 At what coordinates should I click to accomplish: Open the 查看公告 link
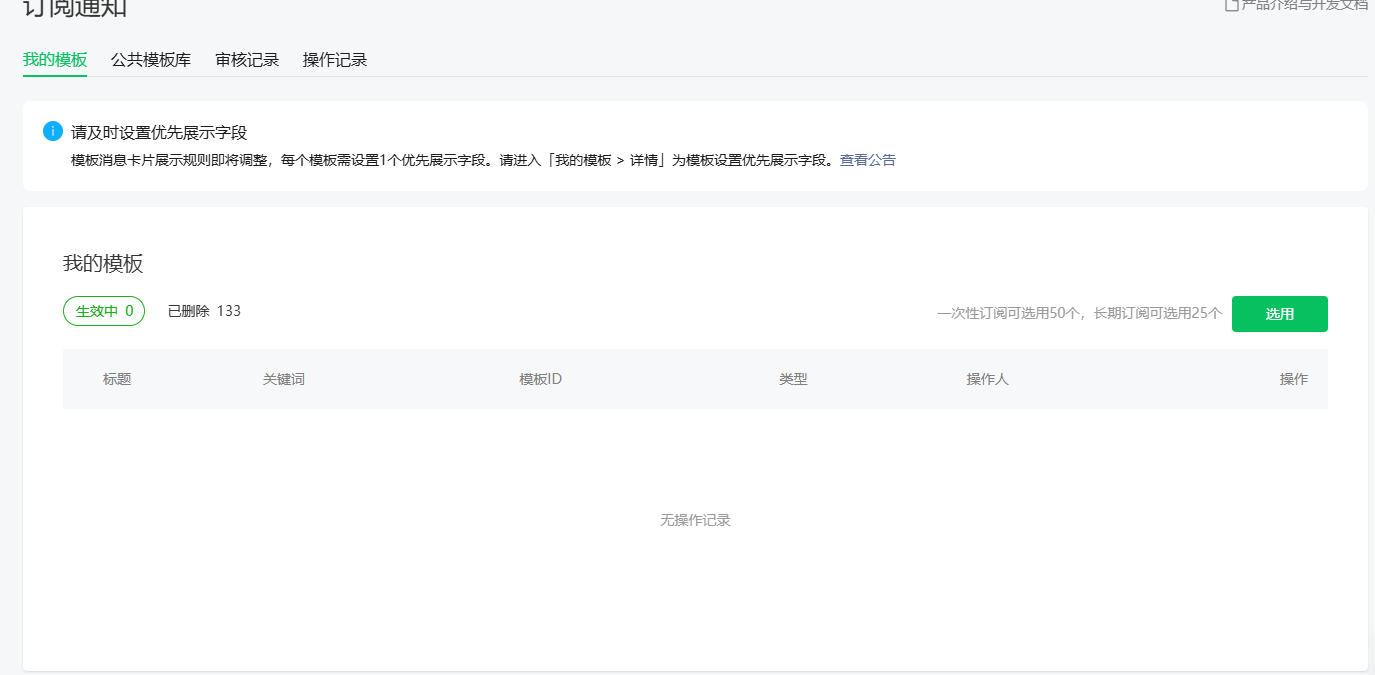point(868,160)
